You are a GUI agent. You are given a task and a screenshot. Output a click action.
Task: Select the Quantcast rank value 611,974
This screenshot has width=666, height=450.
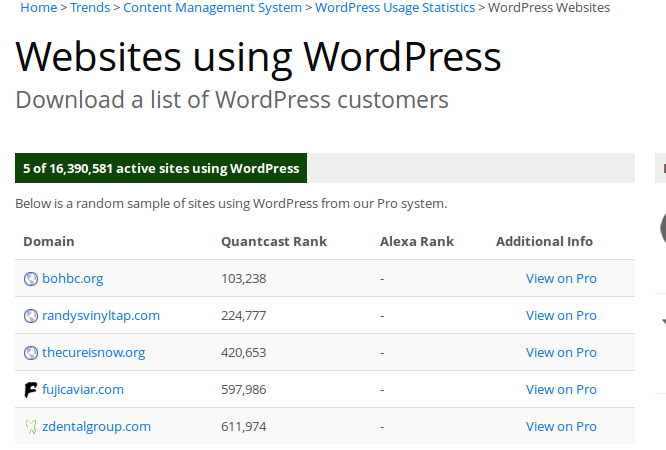point(244,427)
